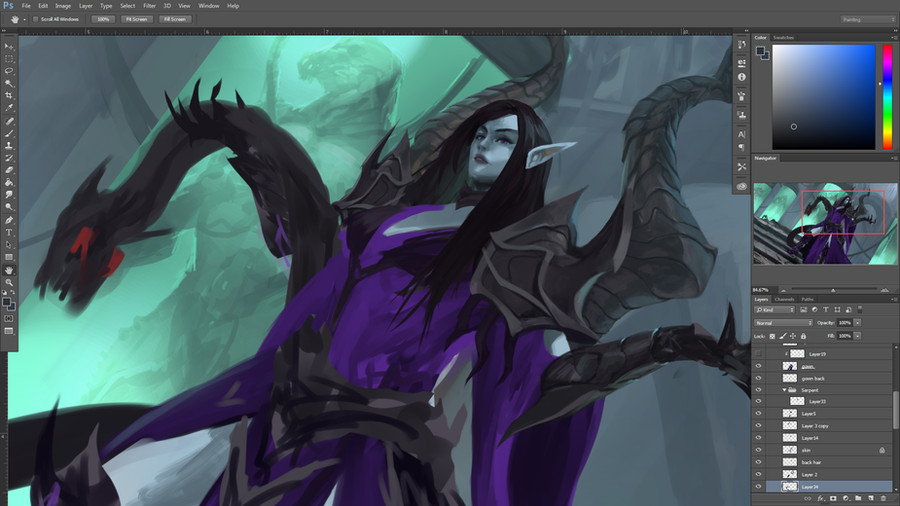
Task: Select the Healing Brush tool
Action: pos(9,122)
